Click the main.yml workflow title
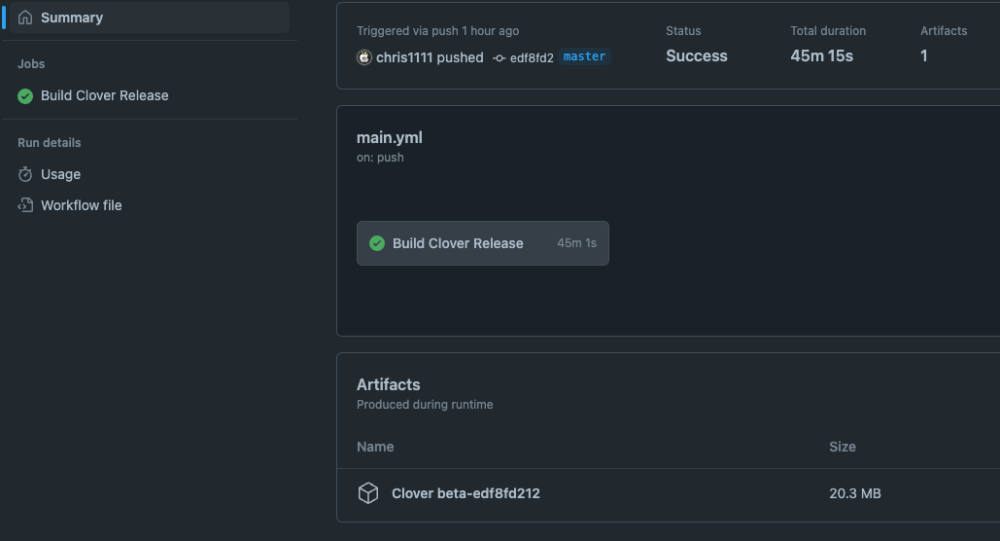Image resolution: width=1000 pixels, height=541 pixels. click(389, 138)
